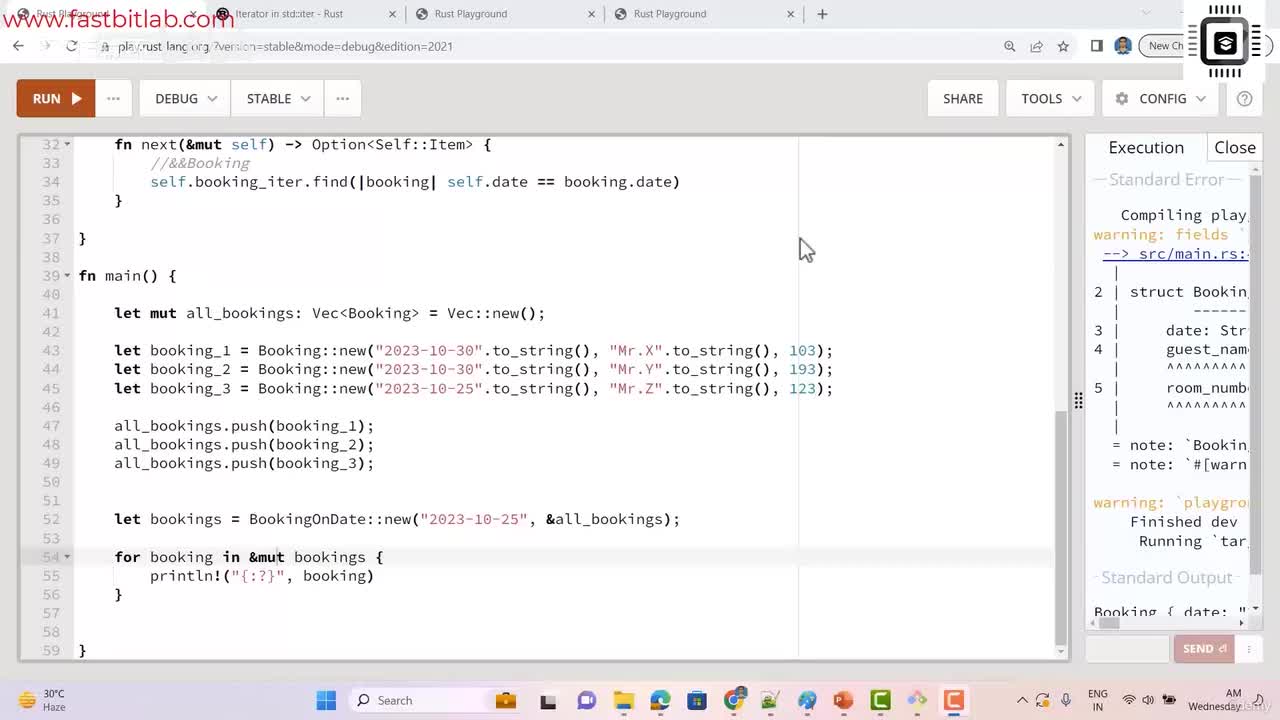Open the CONFIG dropdown menu
Screen dimensions: 1280x720
tap(1160, 98)
